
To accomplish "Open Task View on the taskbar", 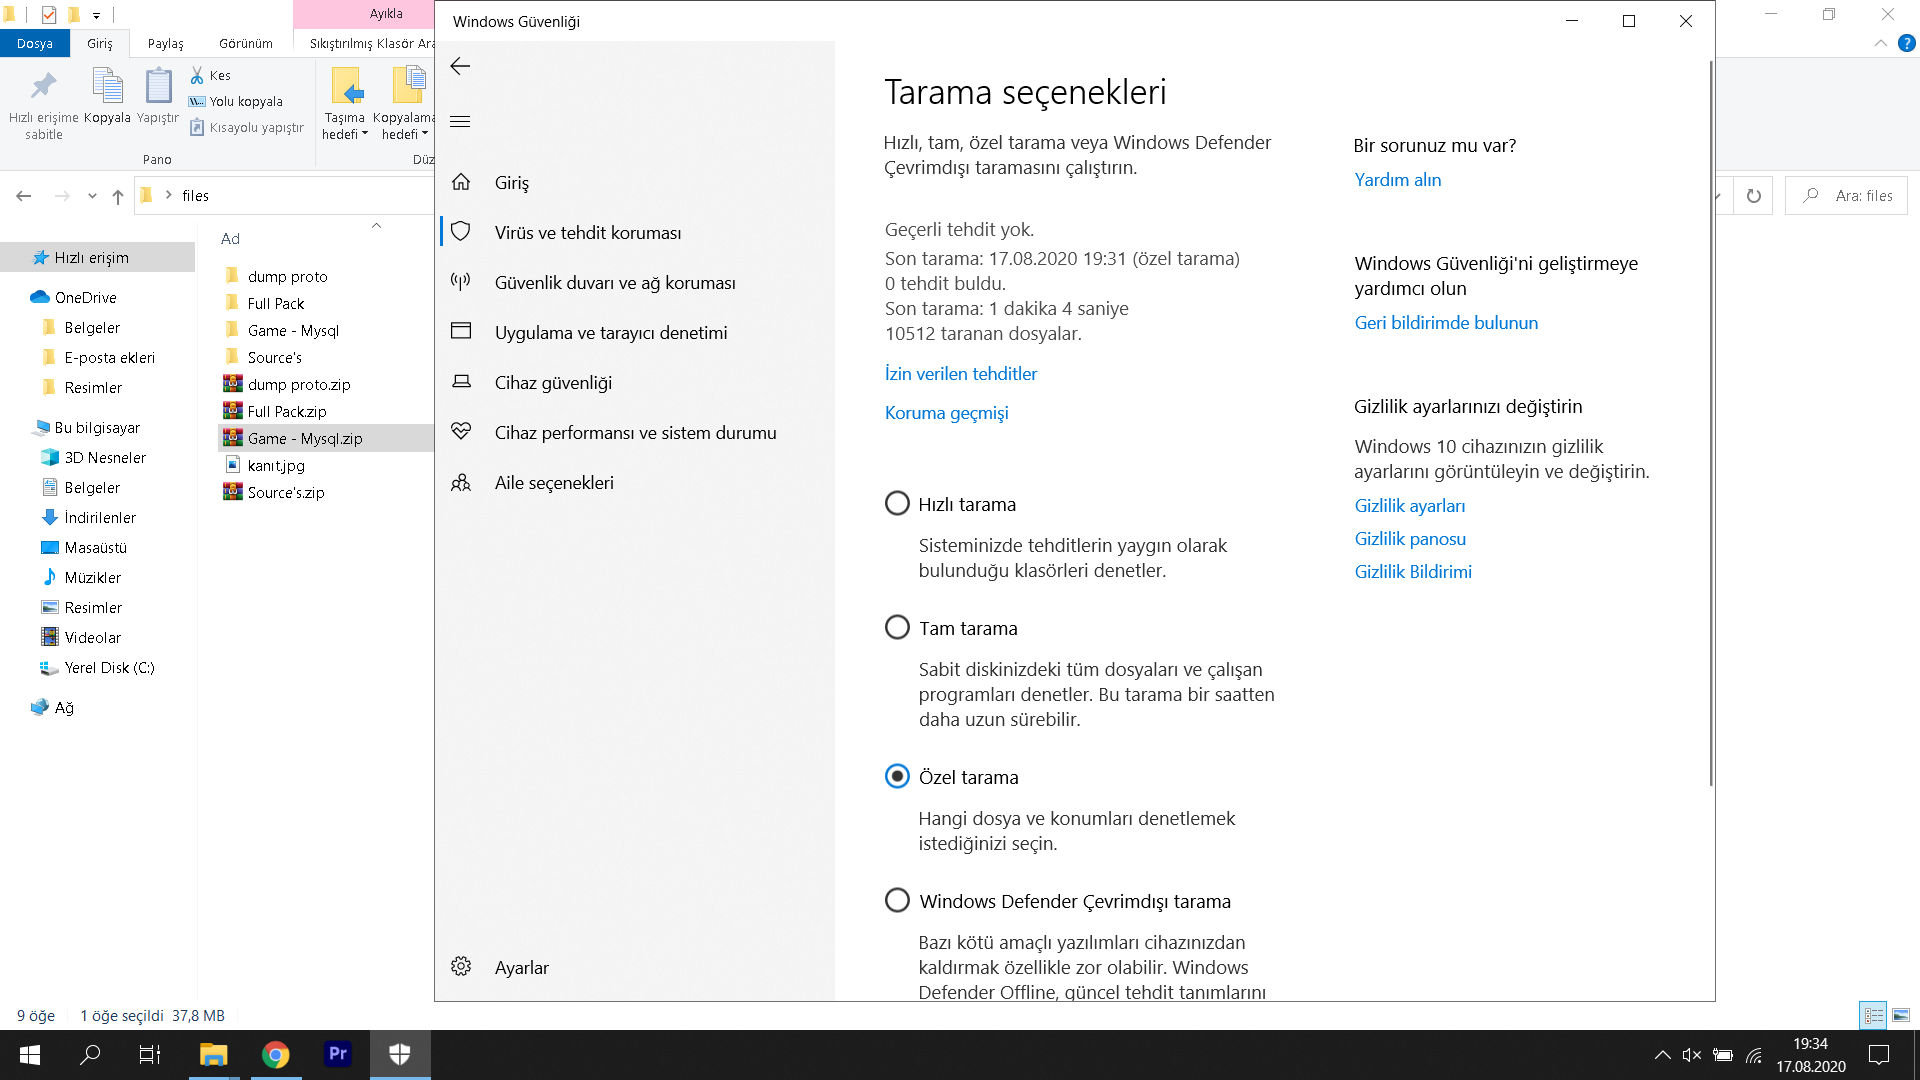I will pyautogui.click(x=150, y=1054).
